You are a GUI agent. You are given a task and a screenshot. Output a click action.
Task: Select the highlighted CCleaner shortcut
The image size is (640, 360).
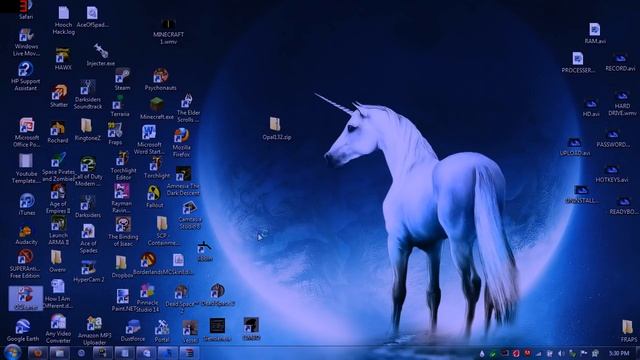point(25,298)
